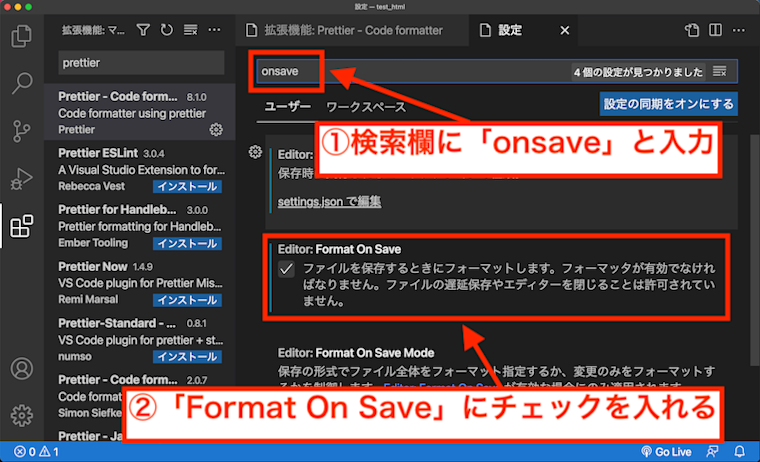Select Prettier ESLint extension entry
The image size is (760, 462).
[x=140, y=169]
